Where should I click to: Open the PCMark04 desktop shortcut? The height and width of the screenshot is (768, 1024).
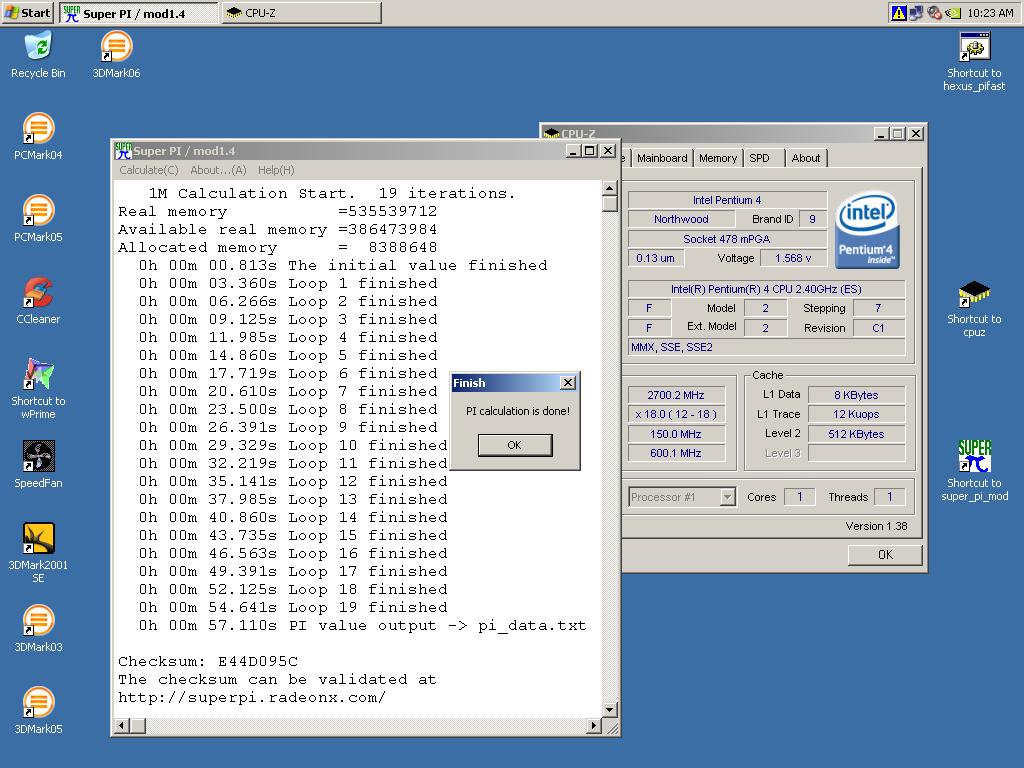coord(38,136)
